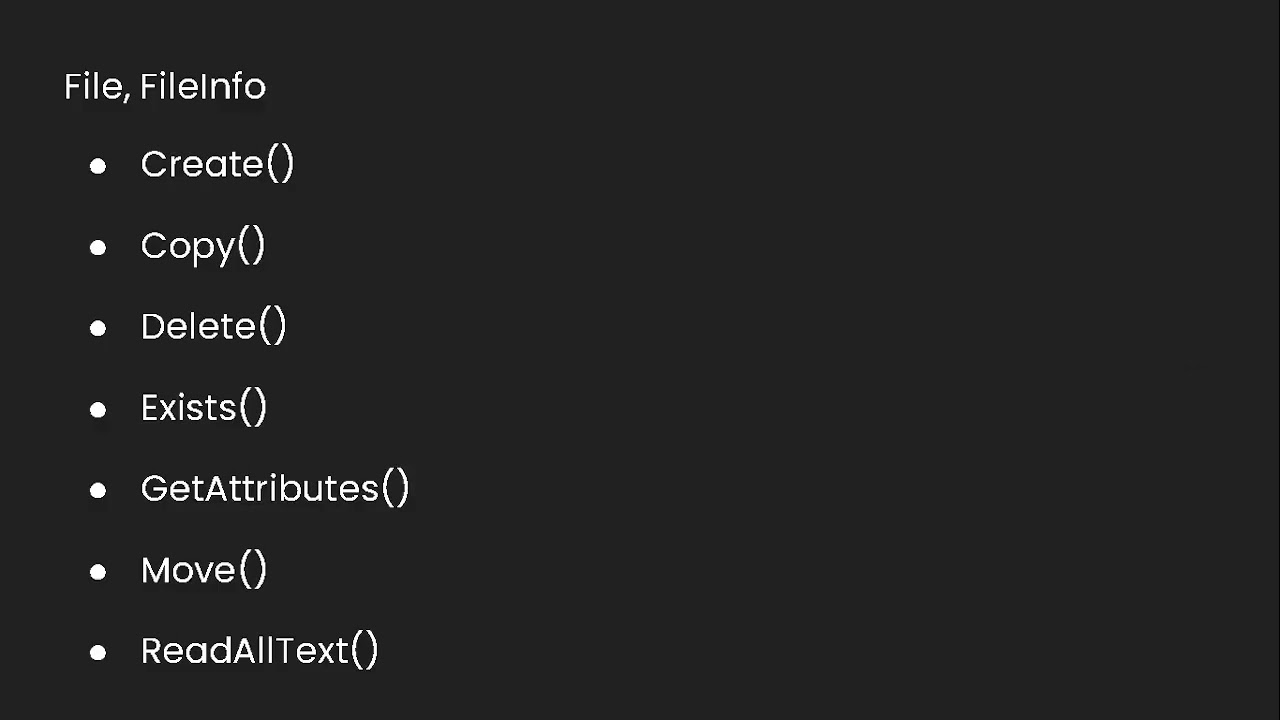This screenshot has height=720, width=1280.
Task: Click the word File in the heading
Action: pos(93,86)
